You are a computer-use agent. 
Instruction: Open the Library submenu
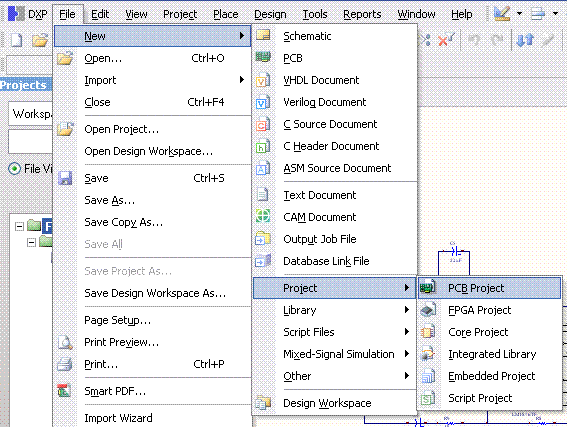point(335,310)
